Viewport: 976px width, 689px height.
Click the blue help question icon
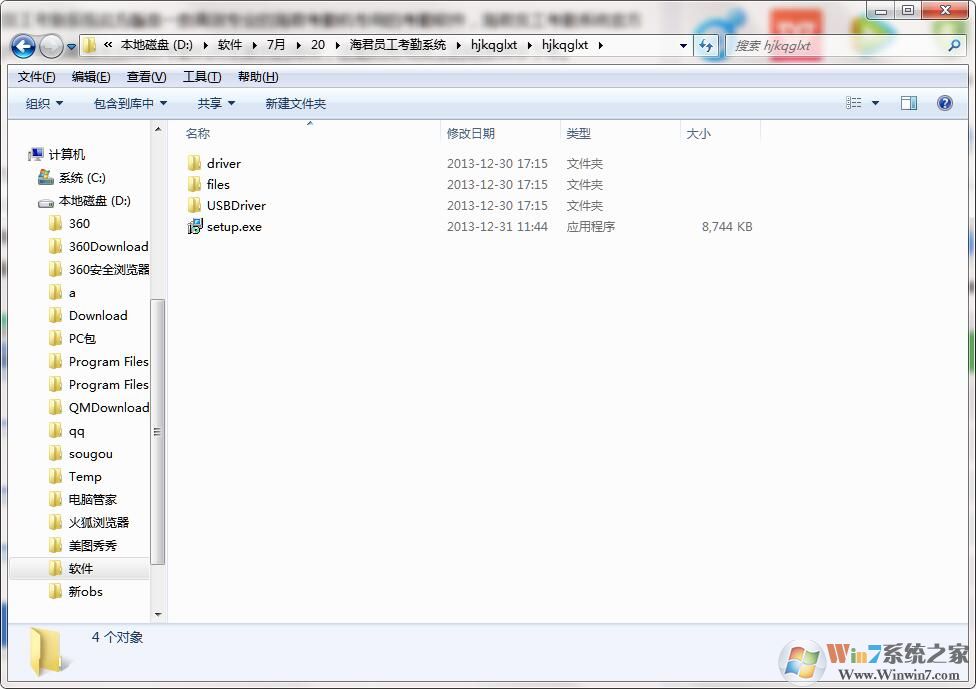pyautogui.click(x=944, y=103)
